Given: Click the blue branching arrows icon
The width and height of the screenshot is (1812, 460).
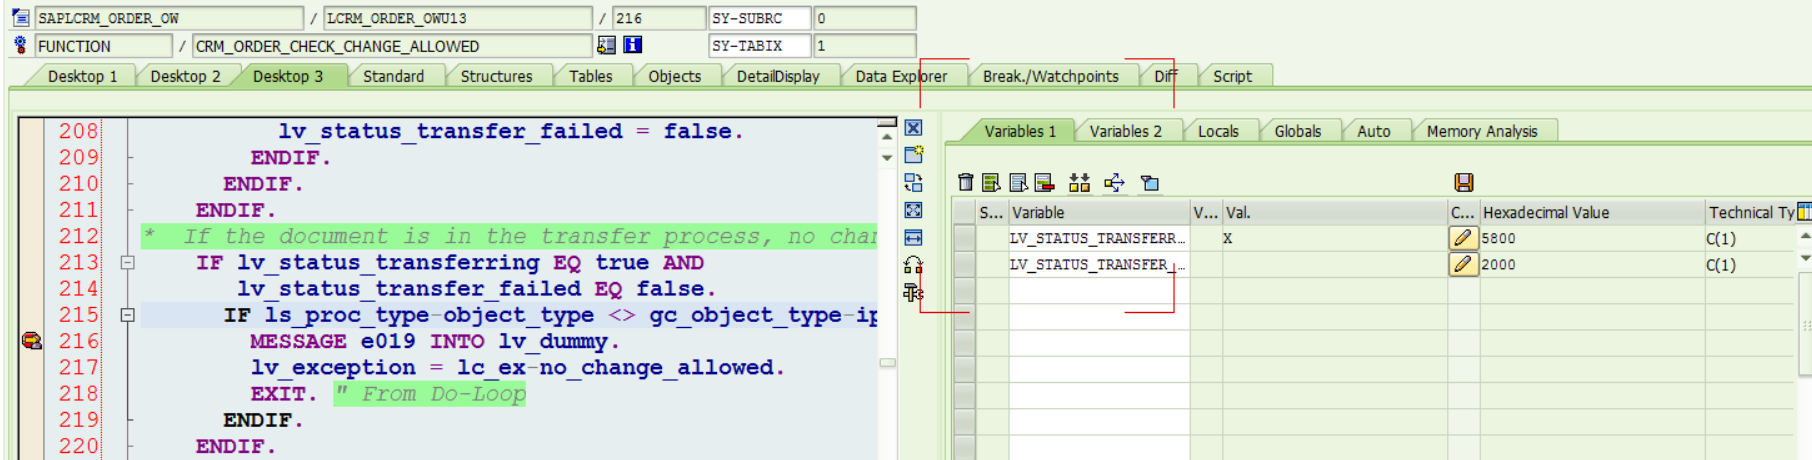Looking at the screenshot, I should tap(1114, 182).
